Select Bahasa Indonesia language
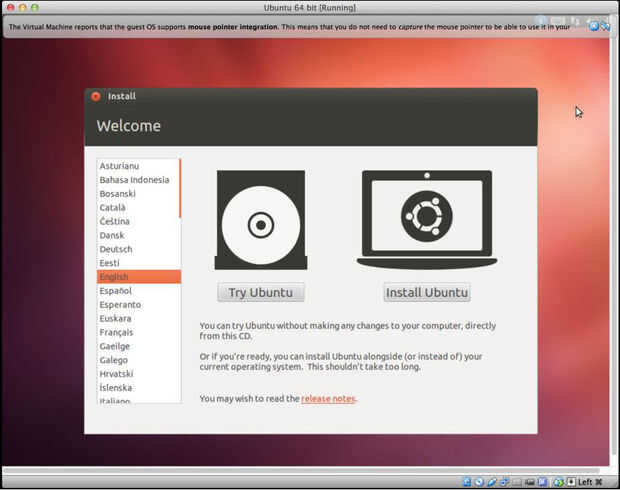Screen dimensions: 620x490 click(138, 180)
